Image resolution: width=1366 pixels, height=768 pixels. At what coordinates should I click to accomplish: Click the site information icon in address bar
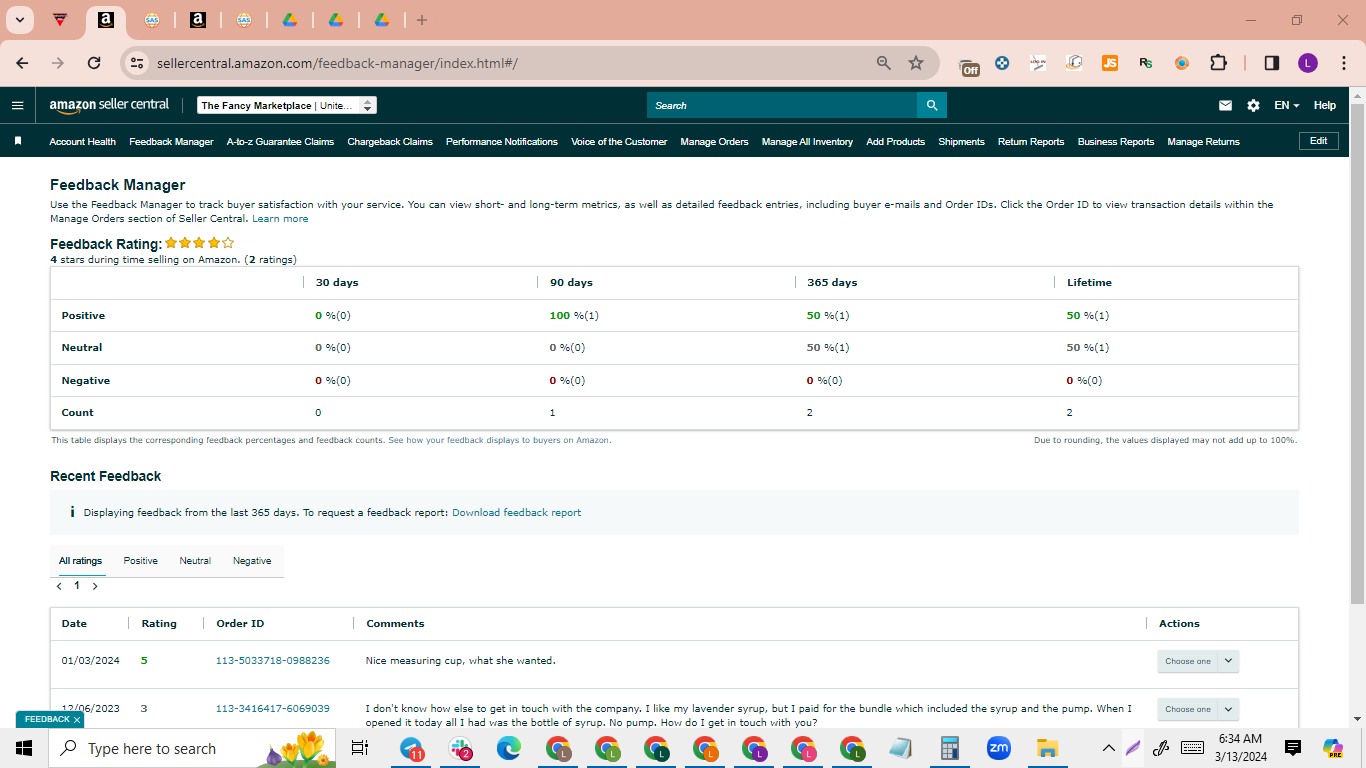(138, 63)
